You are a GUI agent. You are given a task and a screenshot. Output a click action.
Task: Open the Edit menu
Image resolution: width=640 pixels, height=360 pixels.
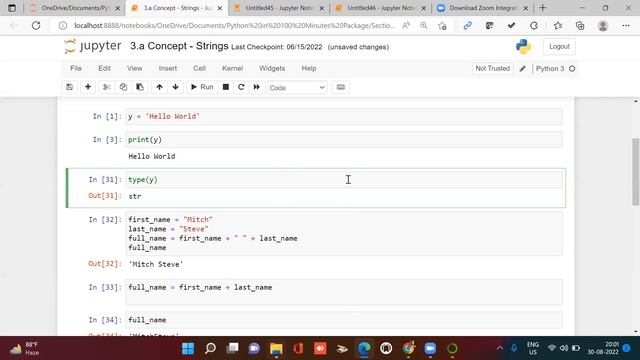click(x=104, y=69)
